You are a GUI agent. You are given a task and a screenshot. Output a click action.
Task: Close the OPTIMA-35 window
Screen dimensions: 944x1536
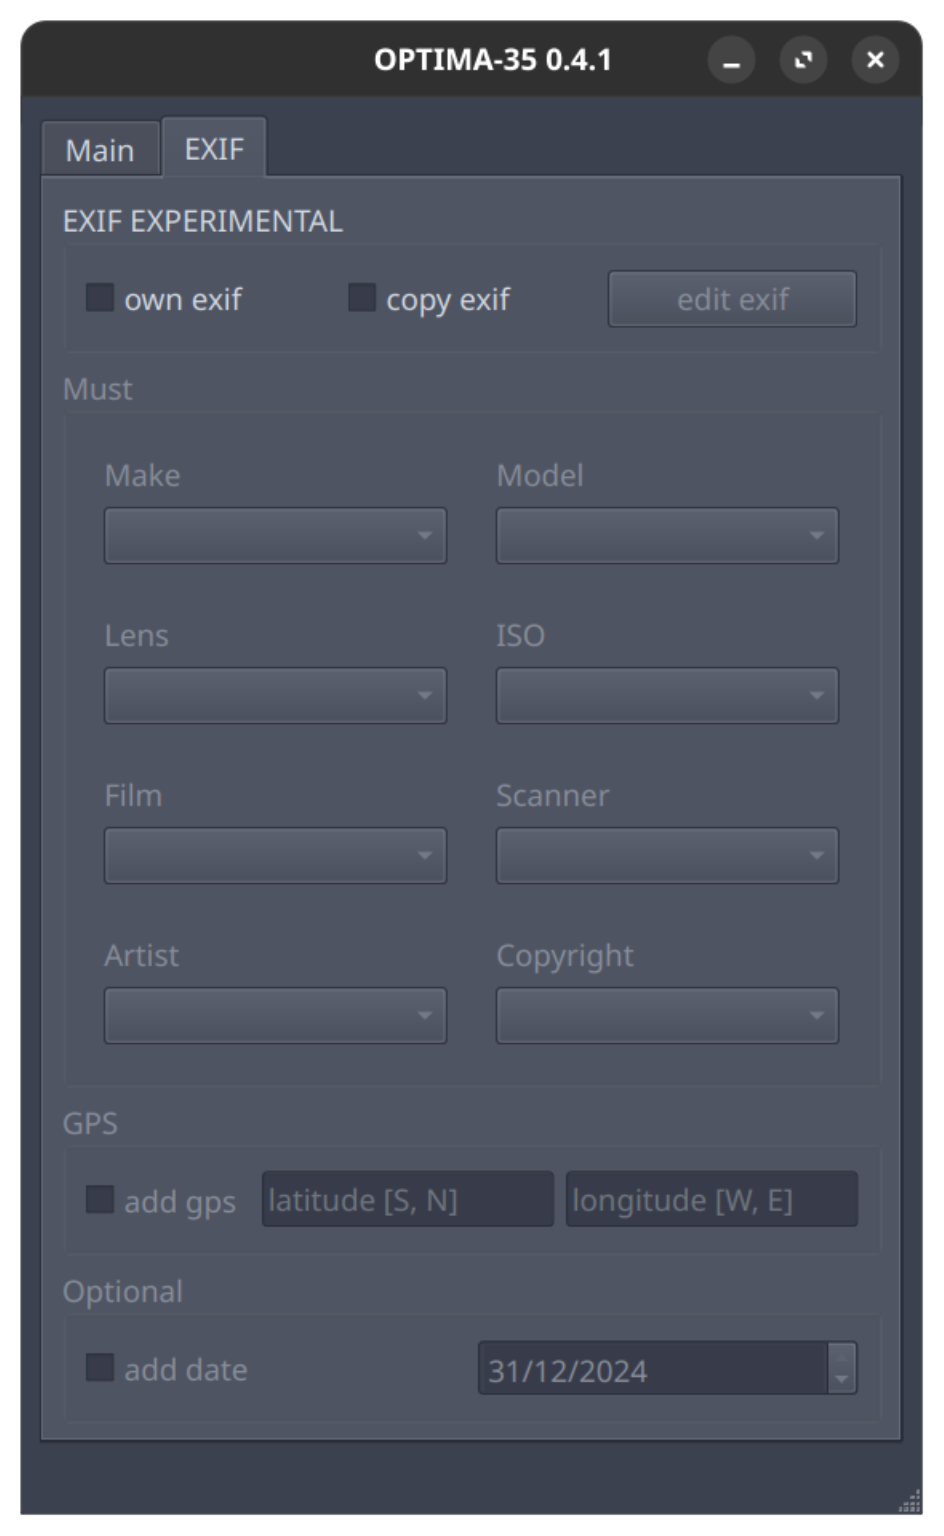pyautogui.click(x=875, y=61)
